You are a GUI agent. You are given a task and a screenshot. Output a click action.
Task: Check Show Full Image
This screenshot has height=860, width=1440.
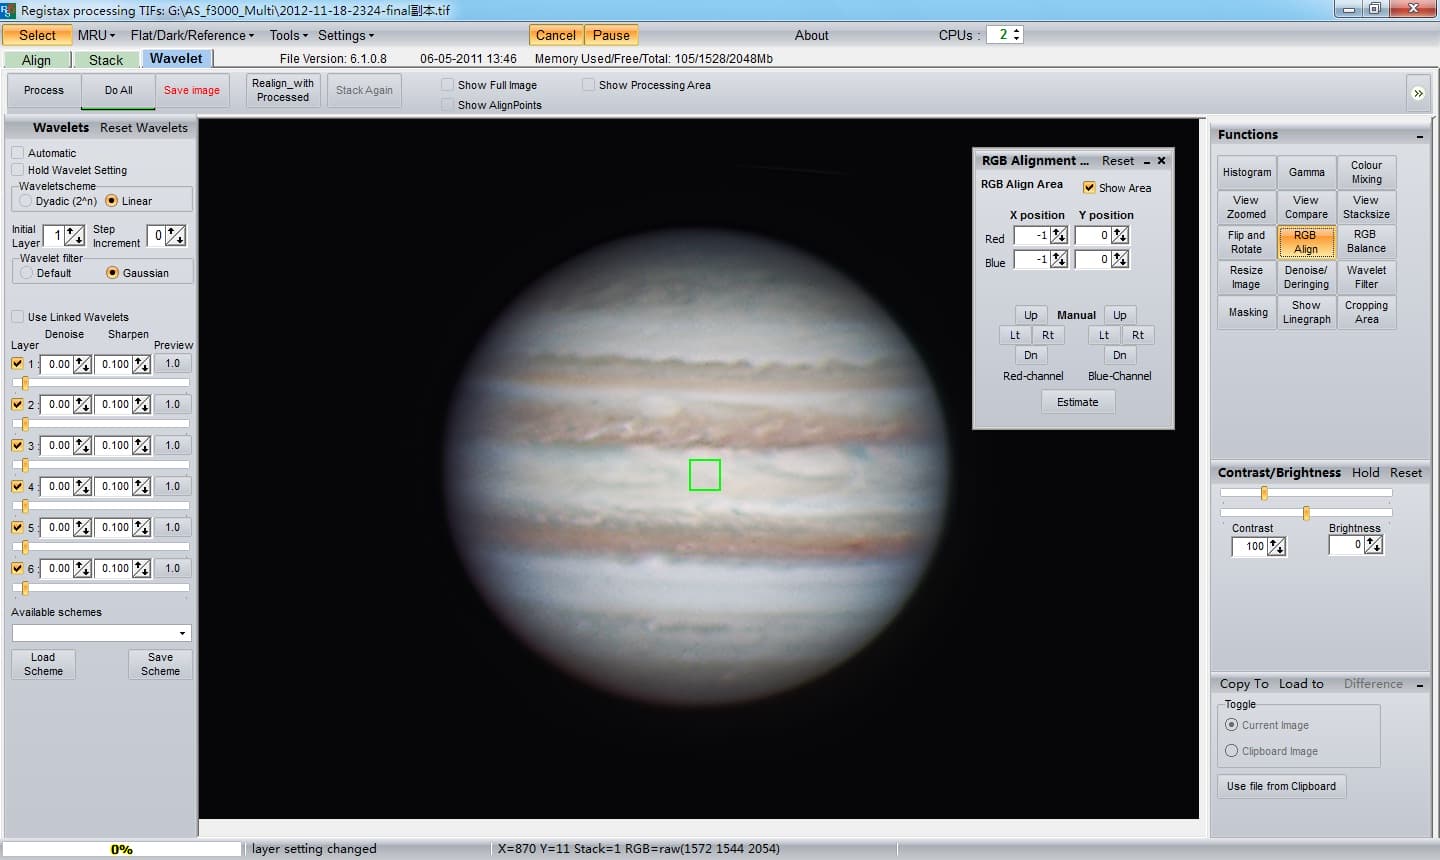[x=446, y=85]
